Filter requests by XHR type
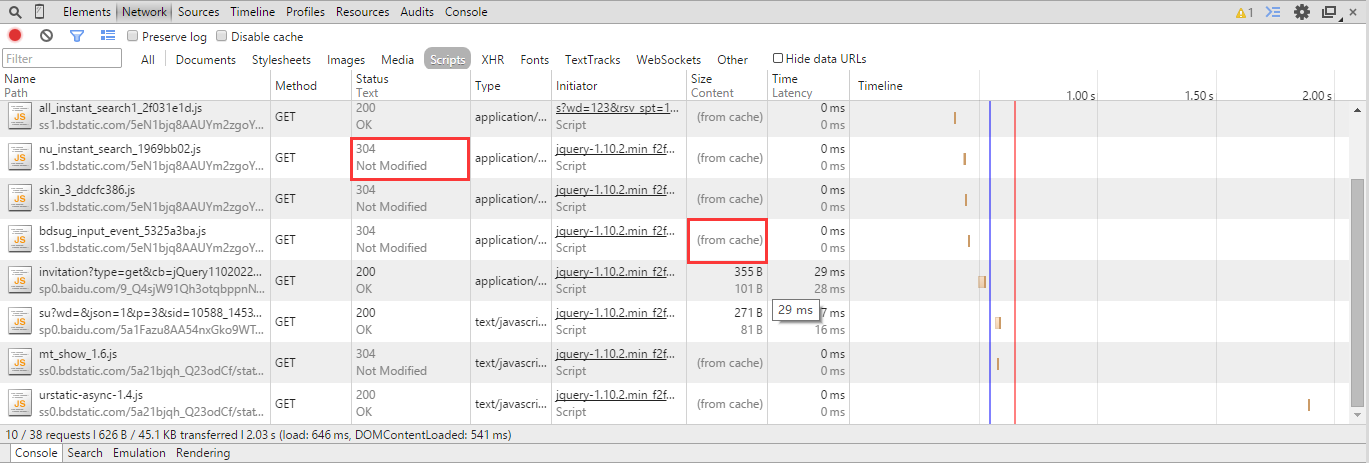 492,60
